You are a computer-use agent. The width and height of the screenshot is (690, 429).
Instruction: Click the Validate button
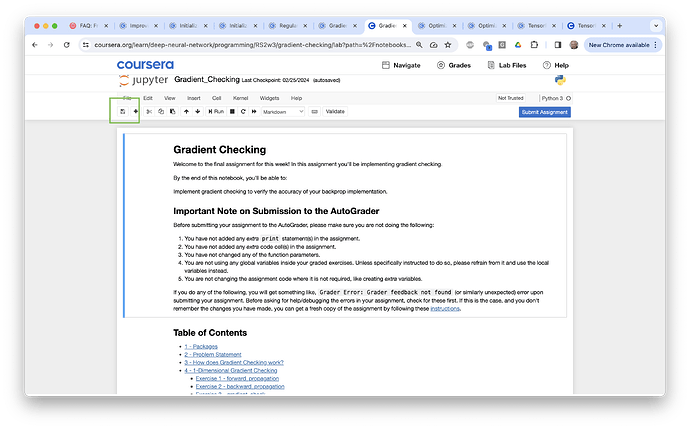point(335,112)
